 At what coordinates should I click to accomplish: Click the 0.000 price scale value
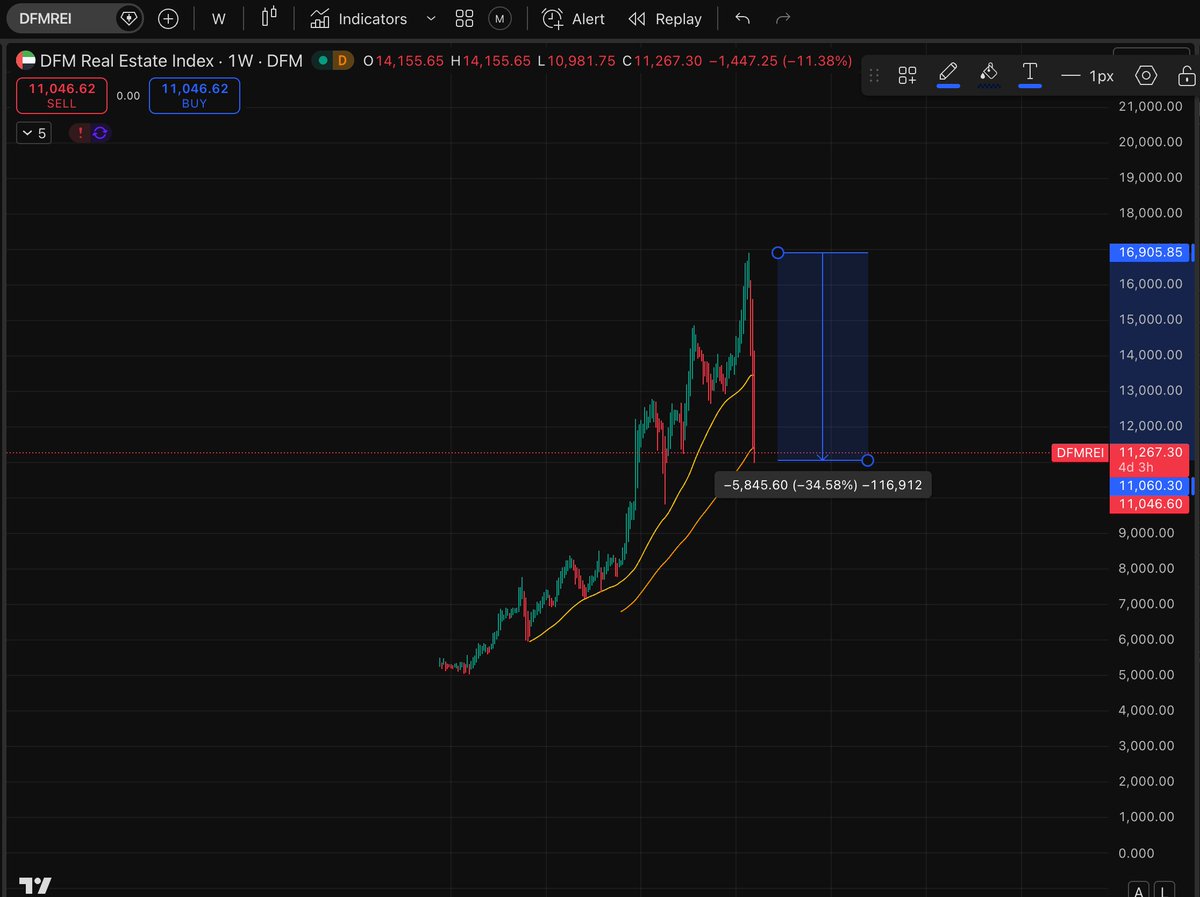click(1136, 853)
